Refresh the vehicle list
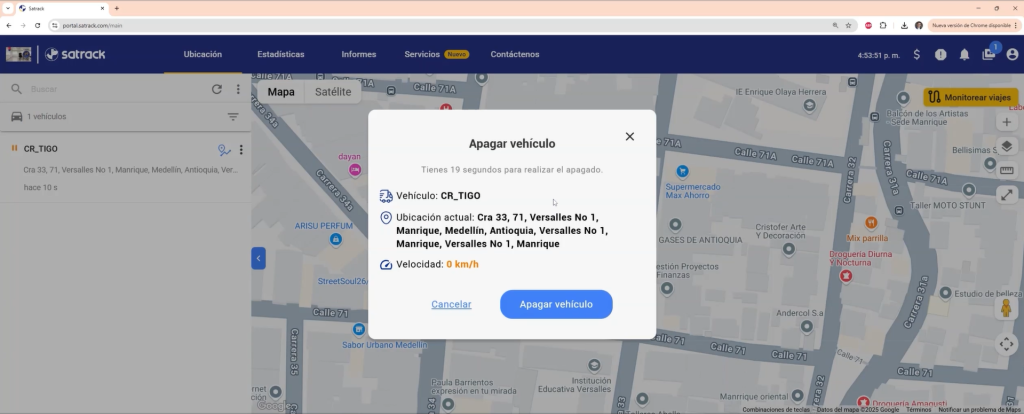The height and width of the screenshot is (414, 1024). pyautogui.click(x=217, y=89)
